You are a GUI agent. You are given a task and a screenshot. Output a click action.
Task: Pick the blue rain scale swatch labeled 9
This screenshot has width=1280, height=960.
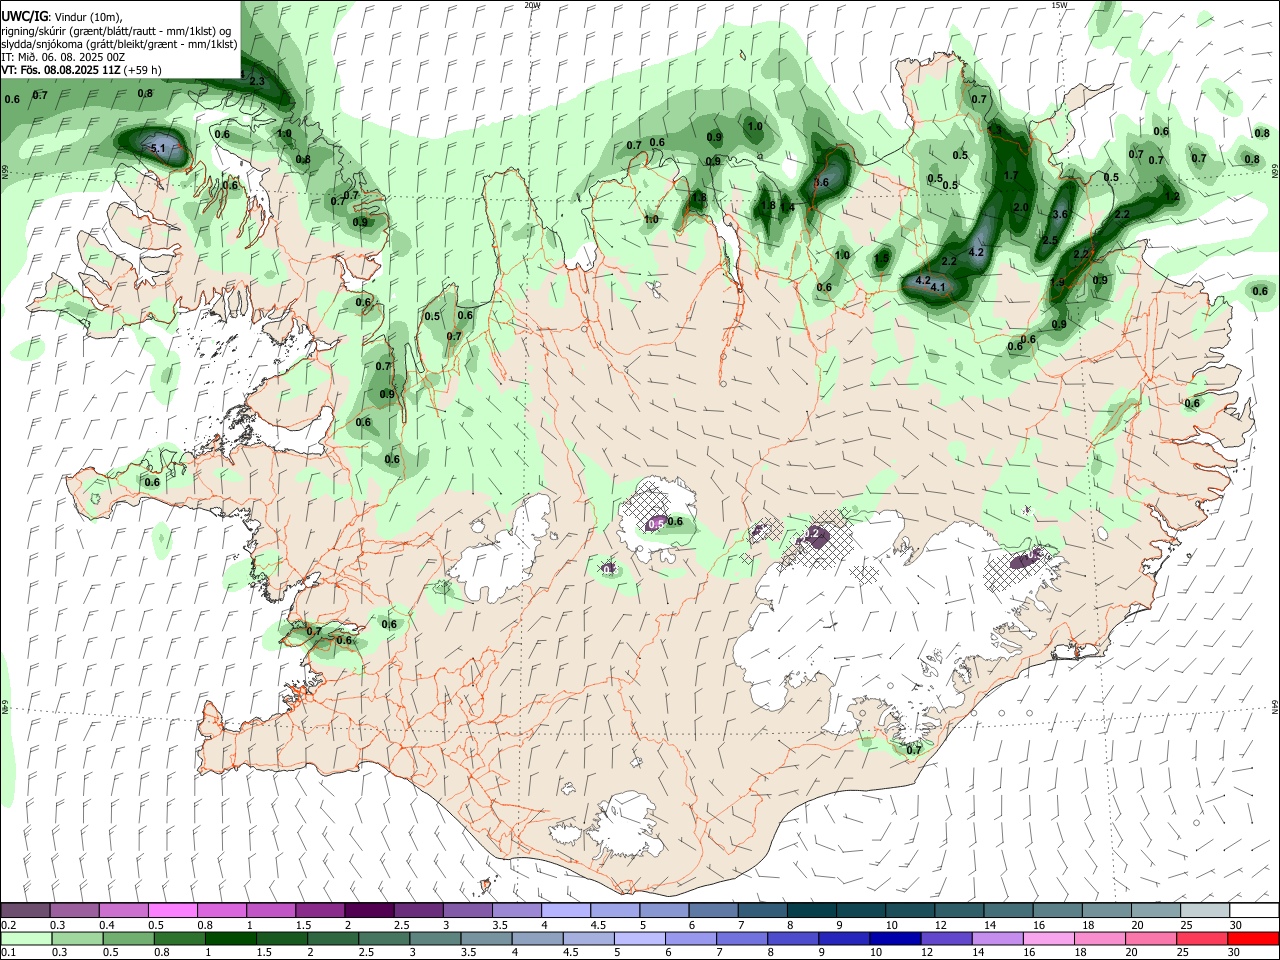843,938
